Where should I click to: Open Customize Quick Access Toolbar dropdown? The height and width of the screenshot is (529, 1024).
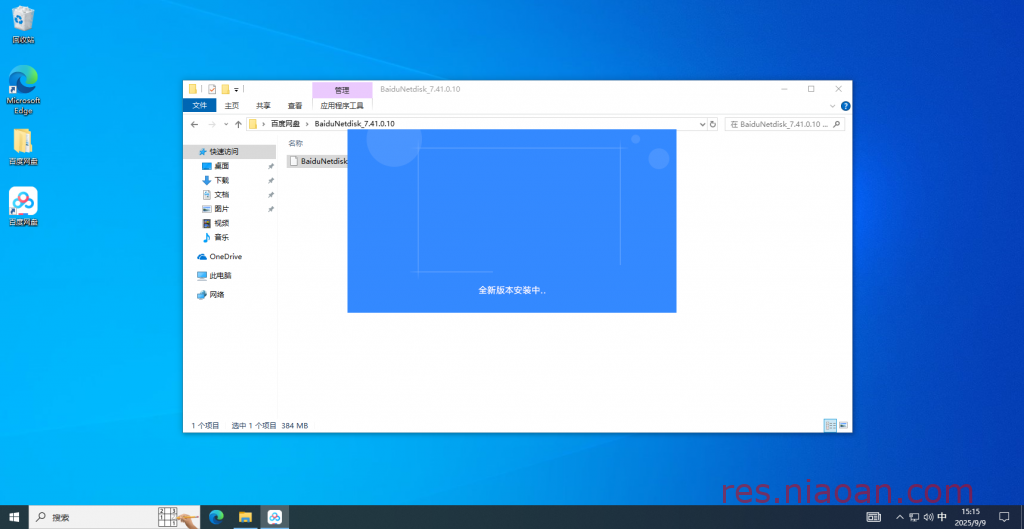tap(236, 89)
